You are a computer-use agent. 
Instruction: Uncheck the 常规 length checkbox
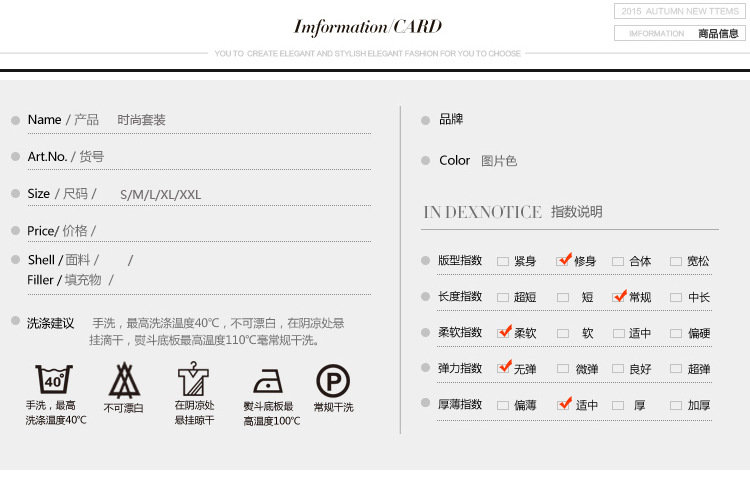[619, 297]
